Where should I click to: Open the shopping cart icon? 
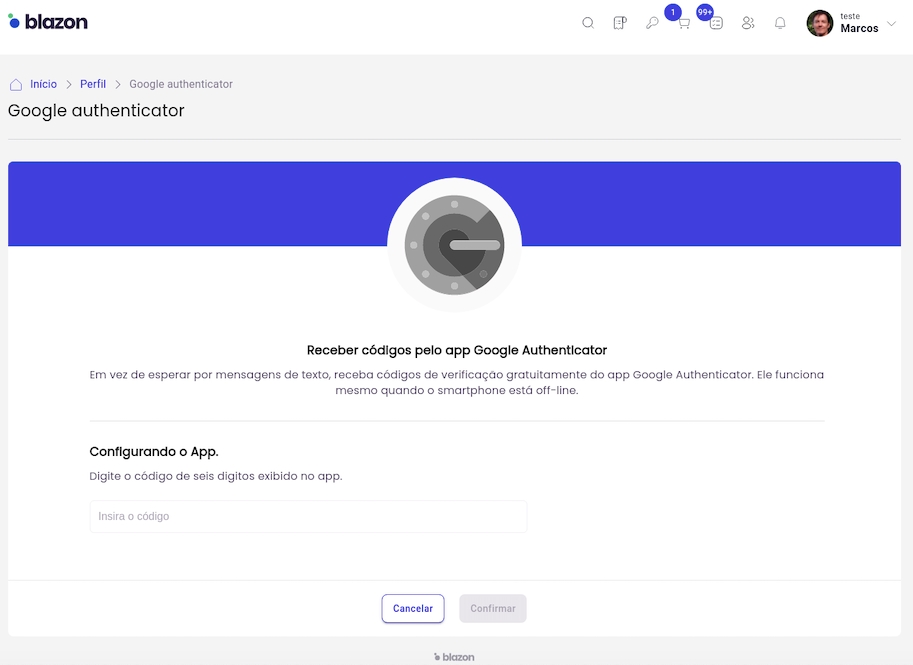tap(684, 24)
